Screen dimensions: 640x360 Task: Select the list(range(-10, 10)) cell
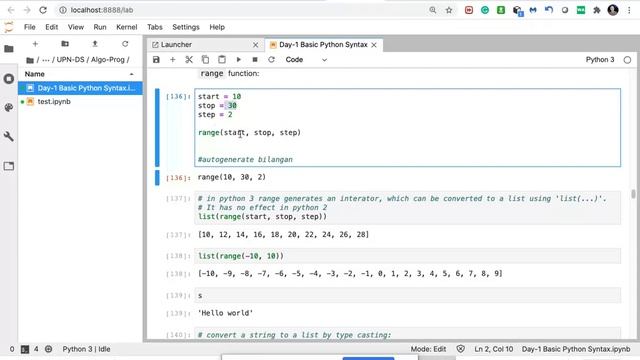[x=407, y=256]
